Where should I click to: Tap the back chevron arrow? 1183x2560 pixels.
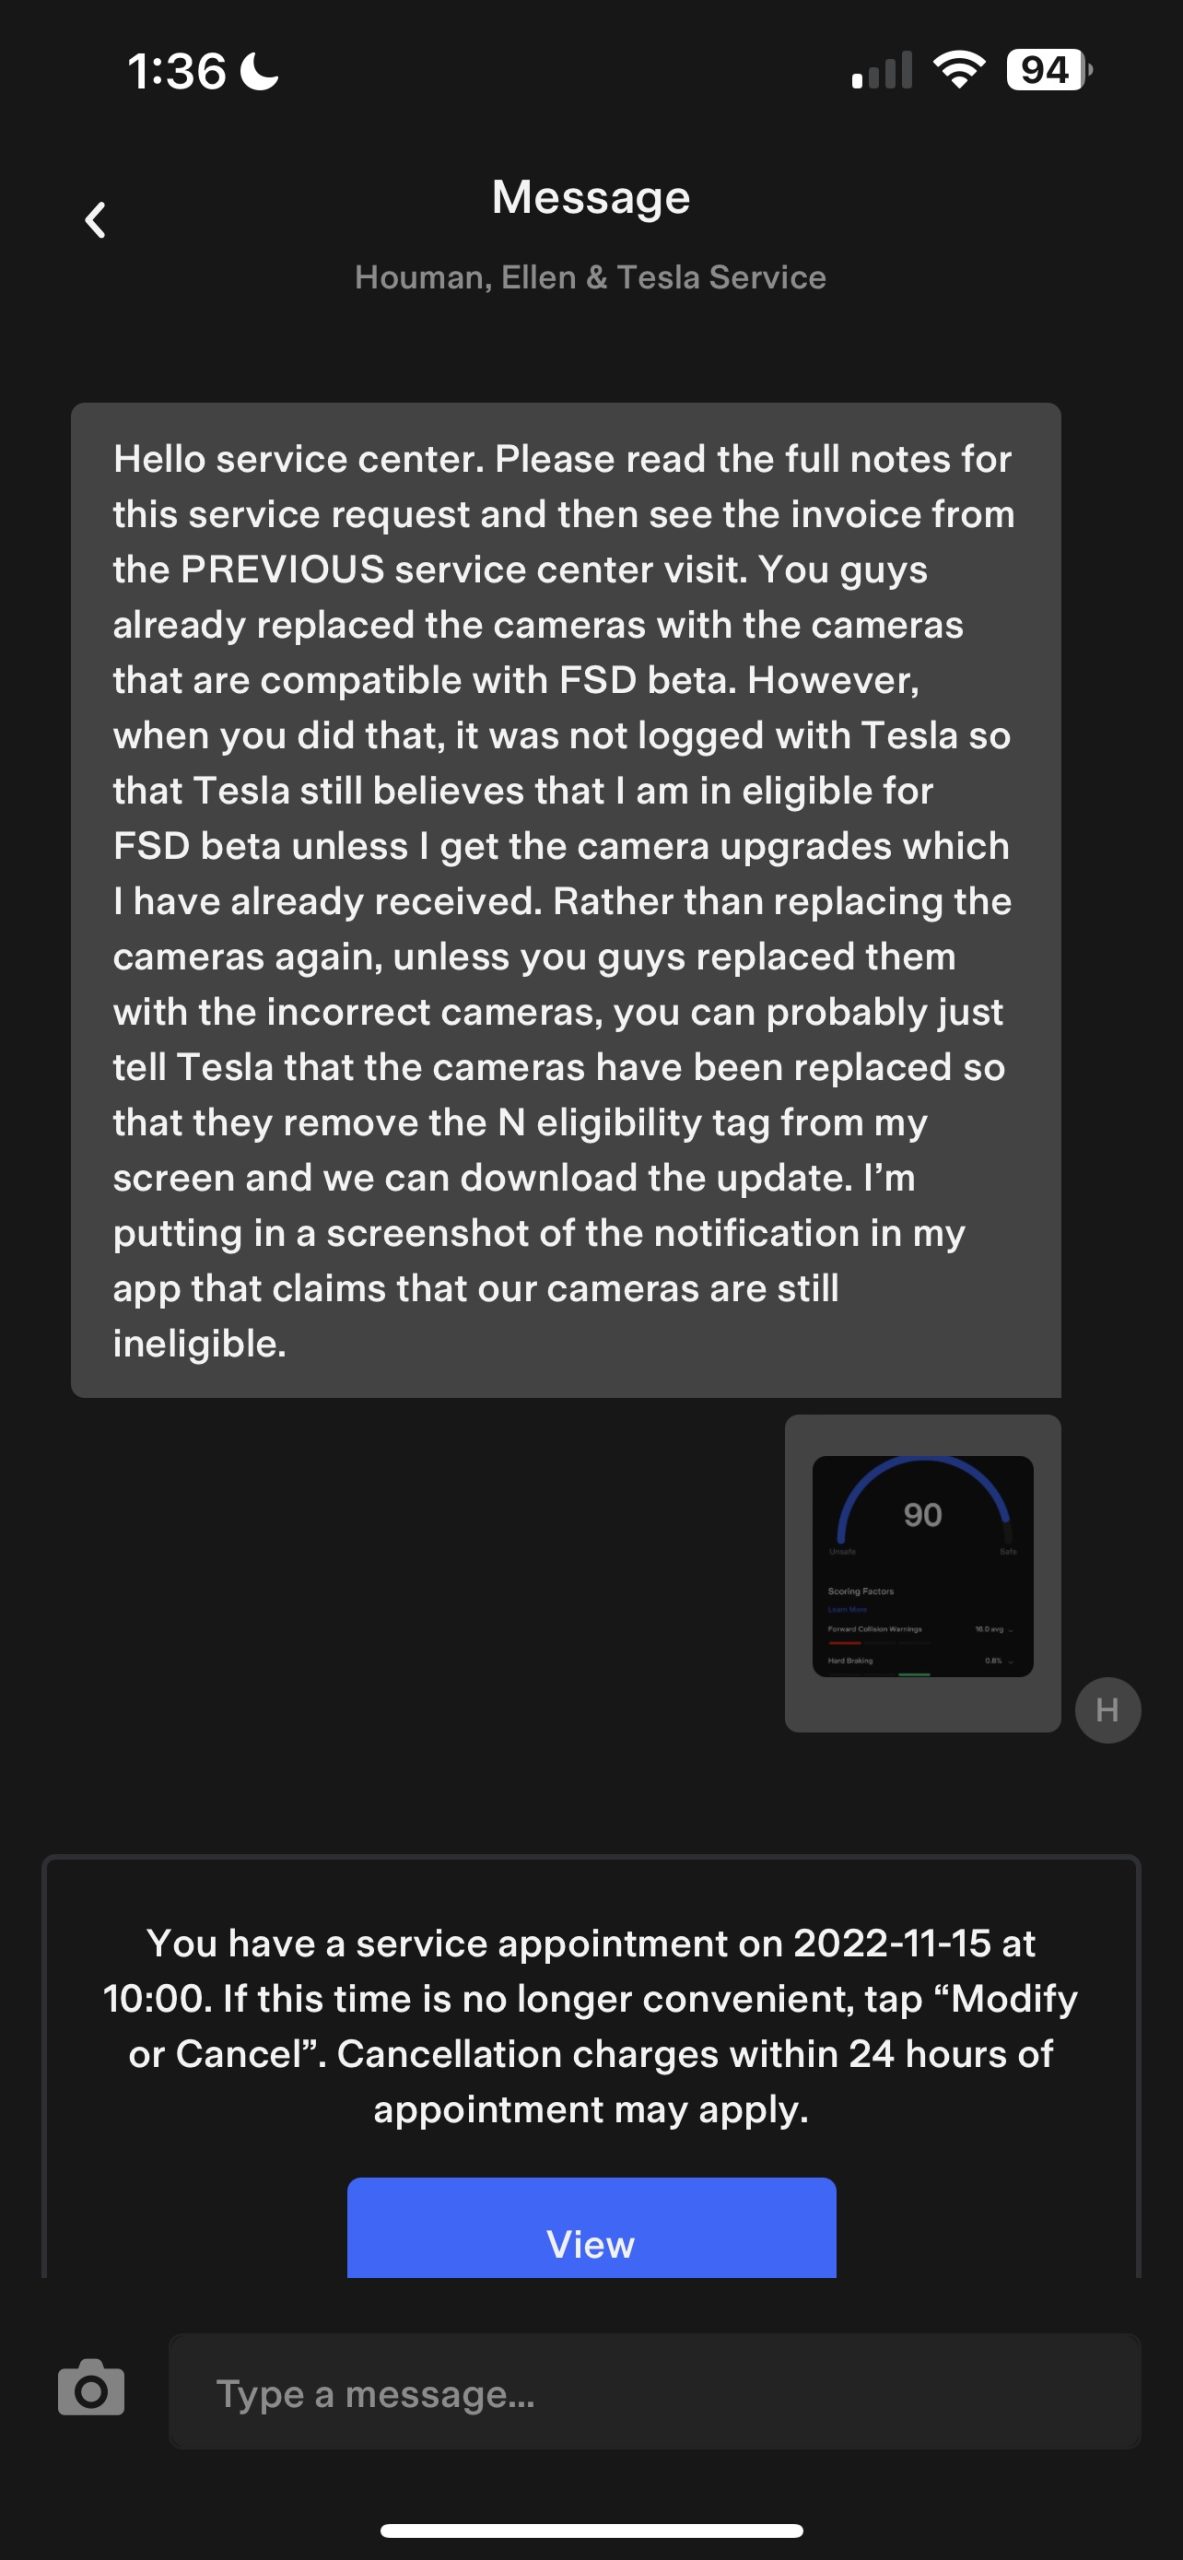click(95, 220)
